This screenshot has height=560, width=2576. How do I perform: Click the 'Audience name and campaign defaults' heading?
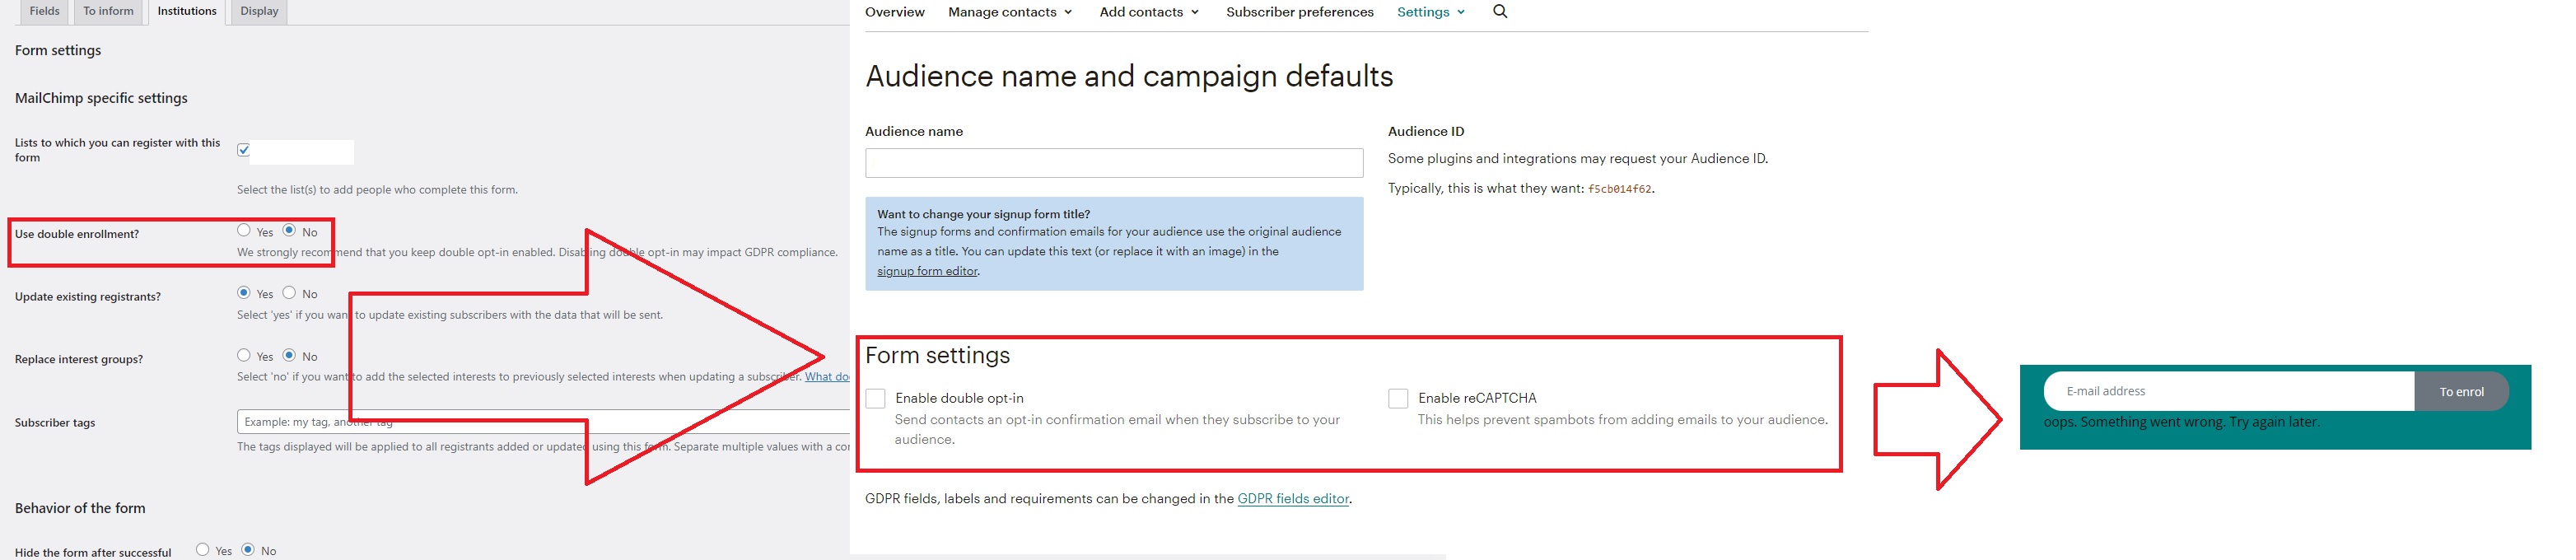click(x=1129, y=76)
